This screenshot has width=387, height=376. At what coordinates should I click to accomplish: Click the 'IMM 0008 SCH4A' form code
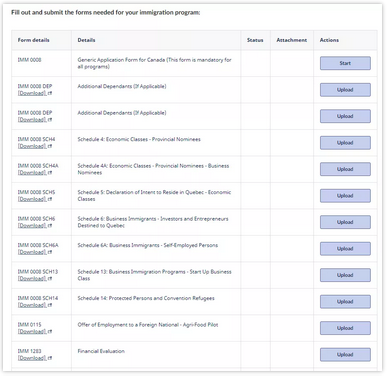click(38, 166)
